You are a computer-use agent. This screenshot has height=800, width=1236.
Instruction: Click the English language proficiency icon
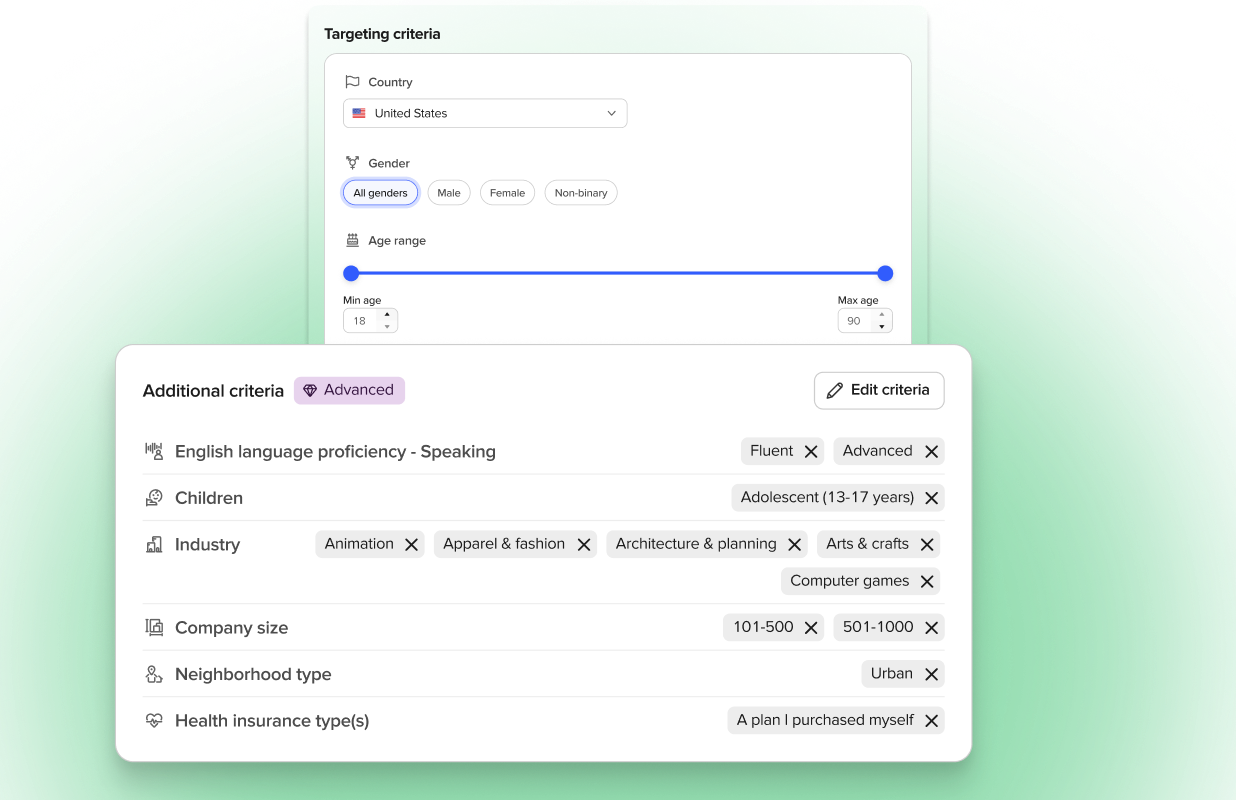tap(154, 451)
